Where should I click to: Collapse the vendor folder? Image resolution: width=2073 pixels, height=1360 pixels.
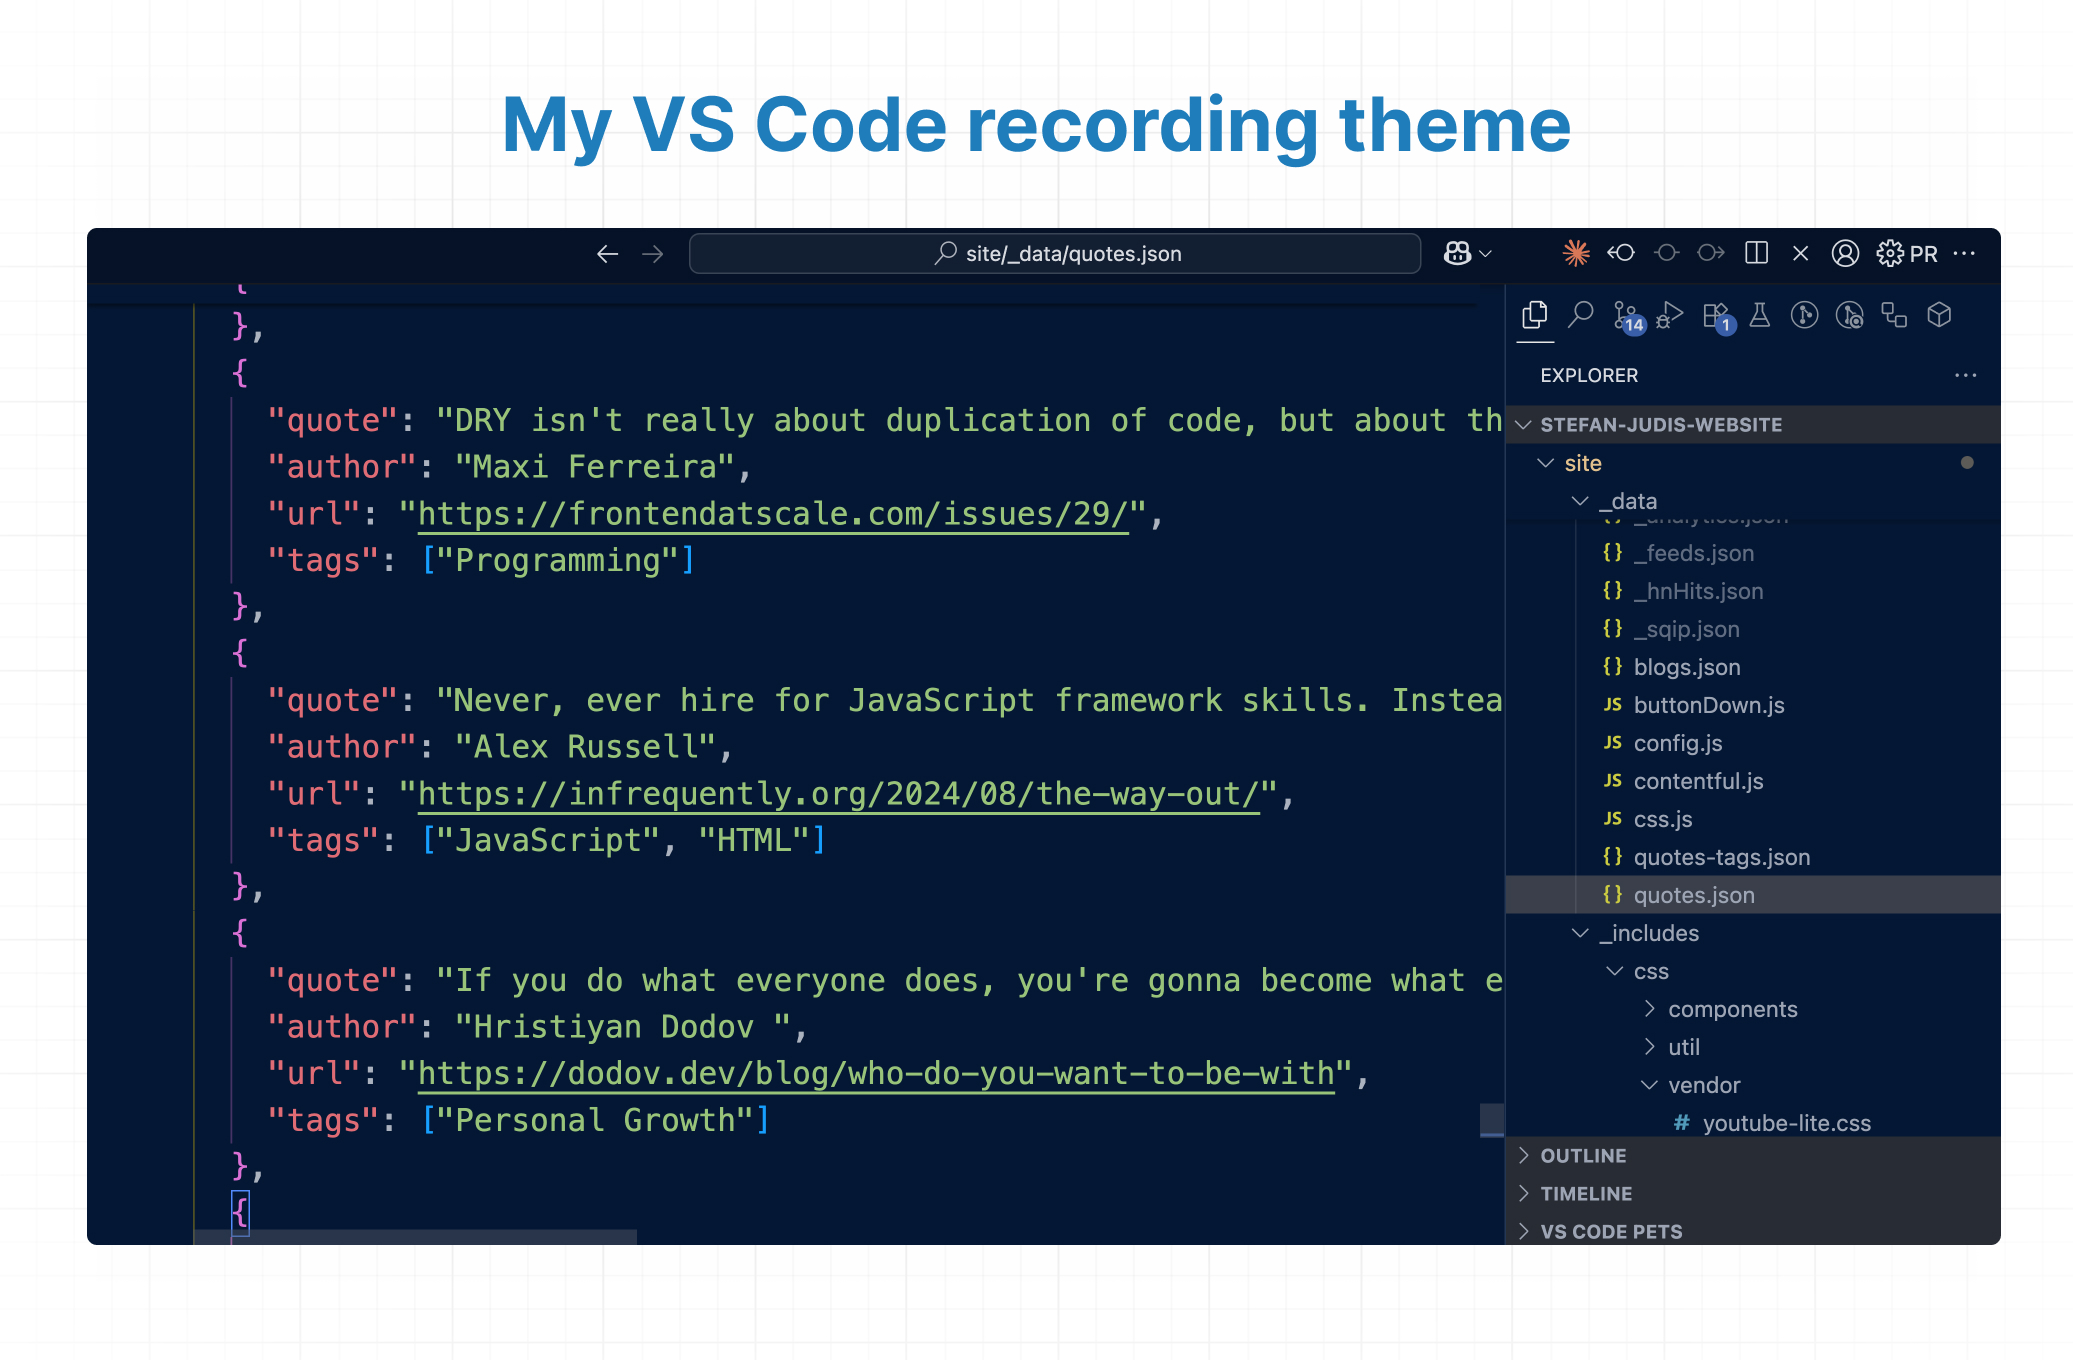[x=1753, y=1085]
